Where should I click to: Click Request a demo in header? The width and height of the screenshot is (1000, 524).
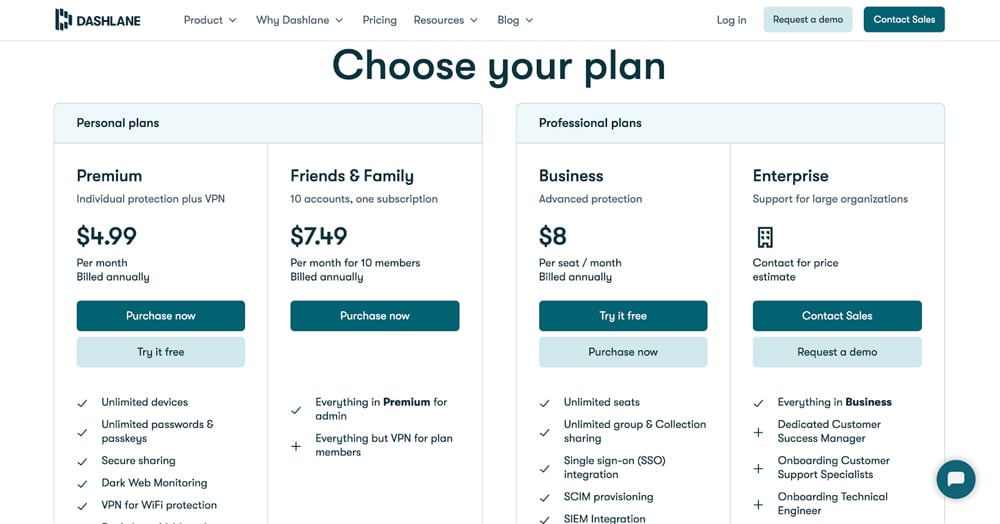coord(807,20)
